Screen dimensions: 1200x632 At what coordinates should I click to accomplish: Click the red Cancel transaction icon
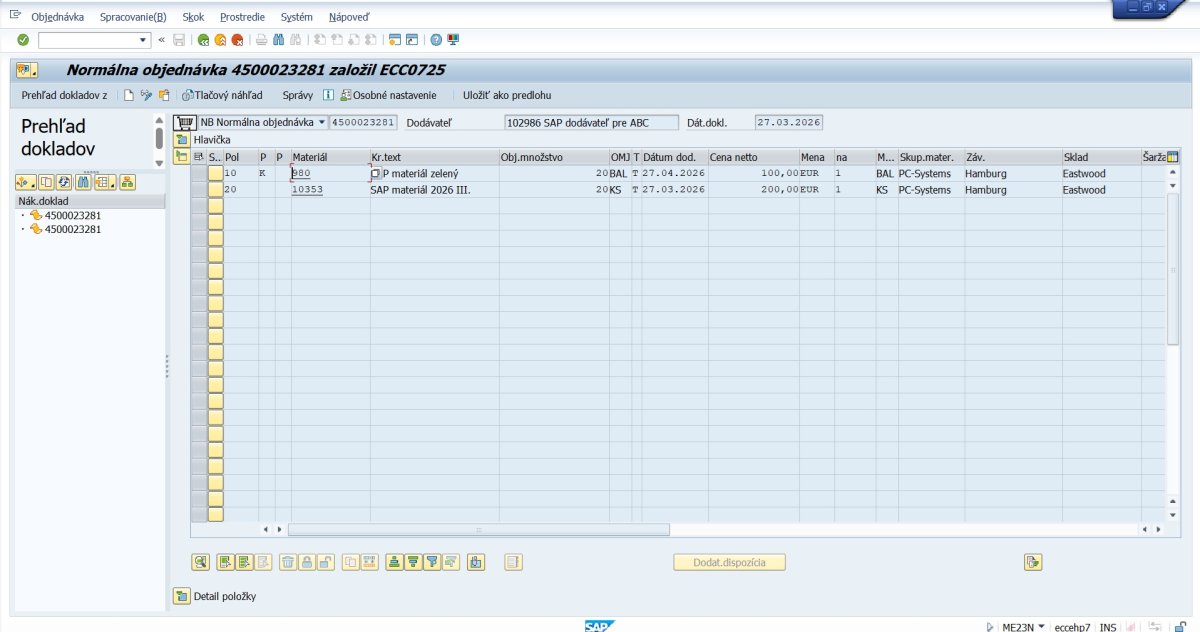pyautogui.click(x=237, y=40)
